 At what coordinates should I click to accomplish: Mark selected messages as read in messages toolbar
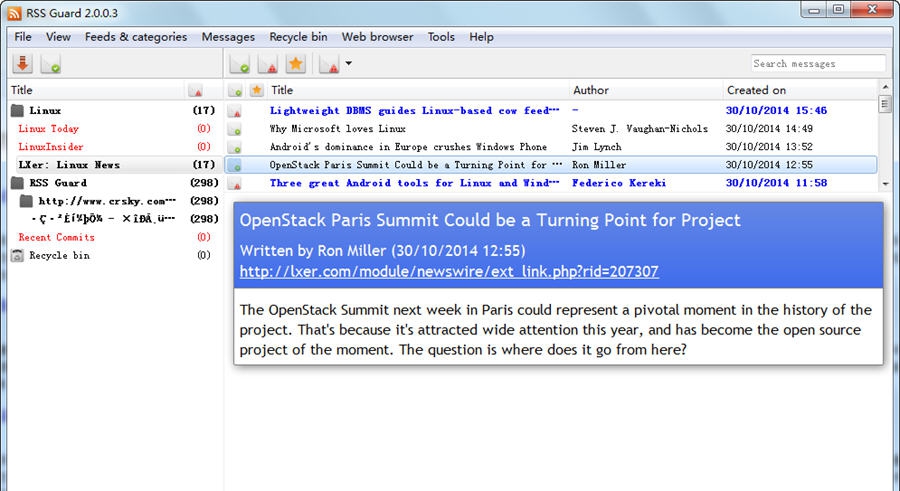click(239, 63)
